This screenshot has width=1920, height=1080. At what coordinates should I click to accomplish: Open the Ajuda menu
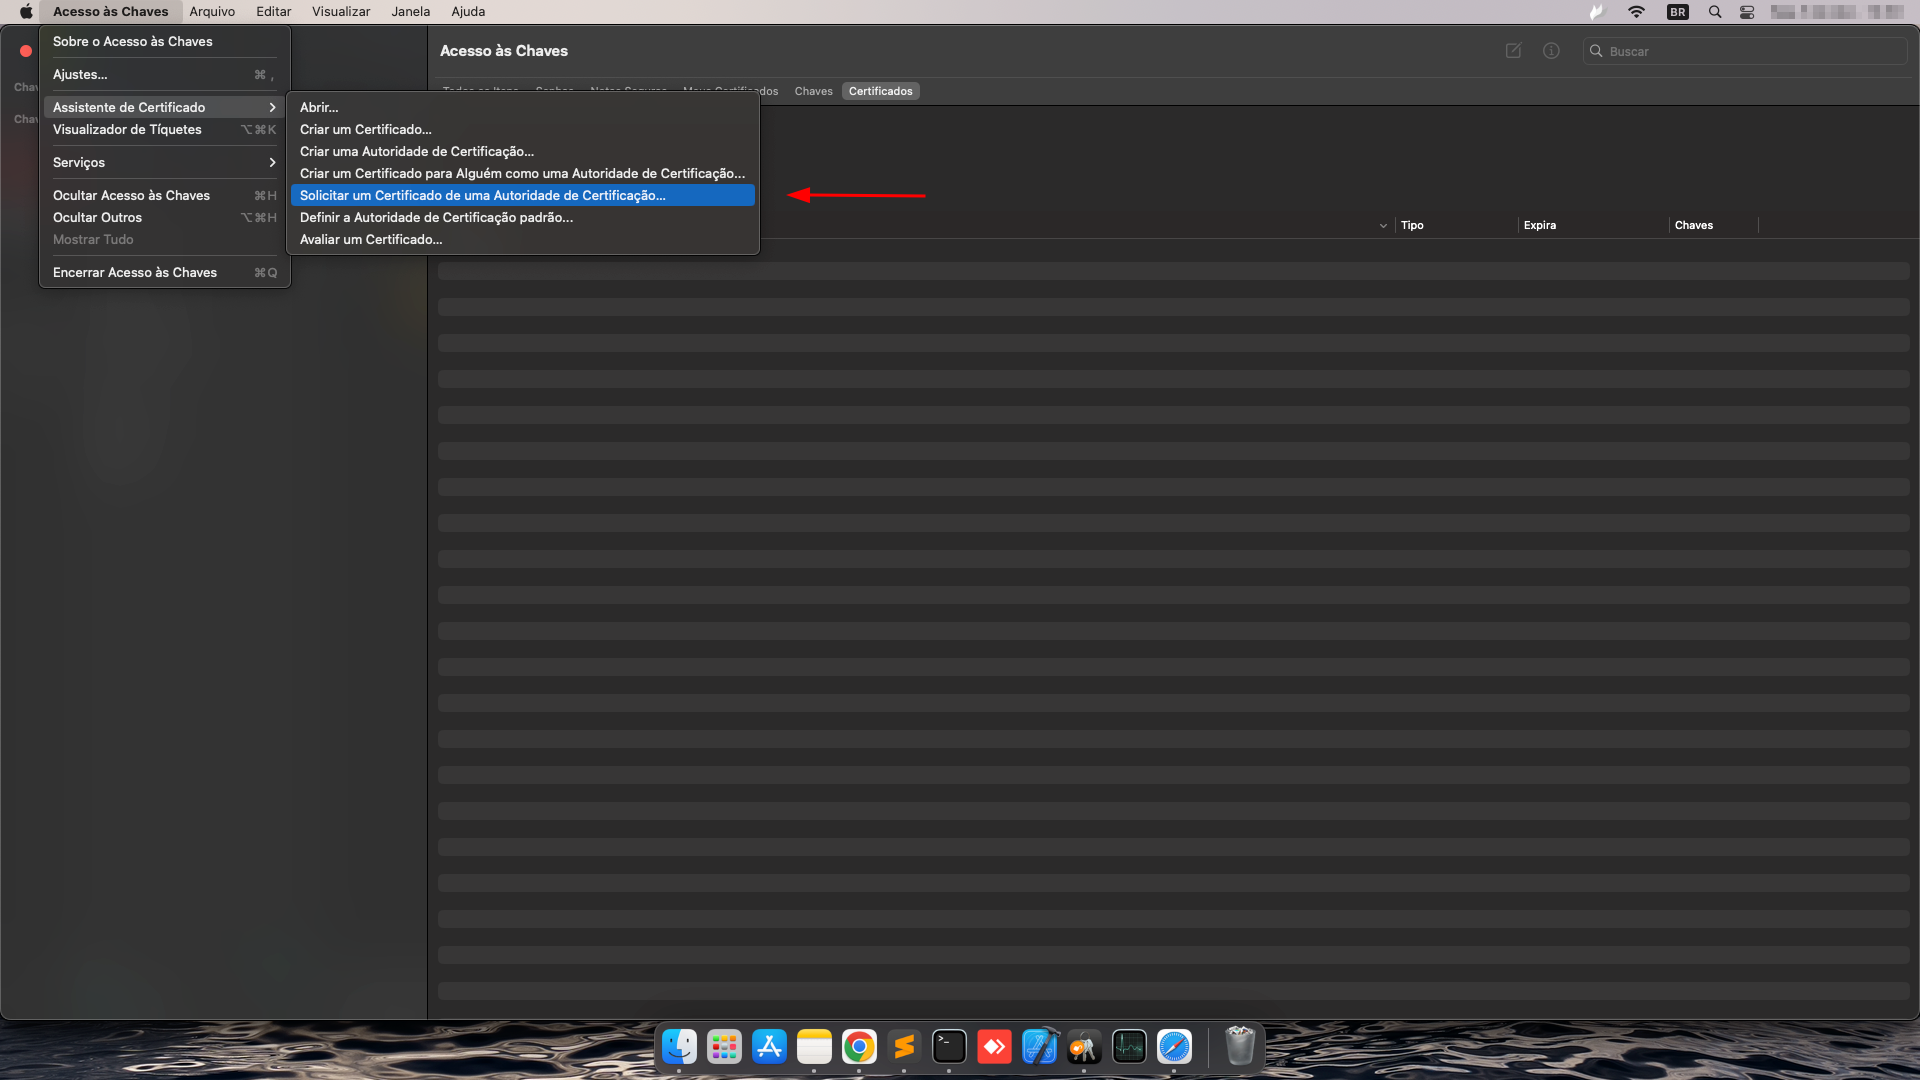point(468,12)
